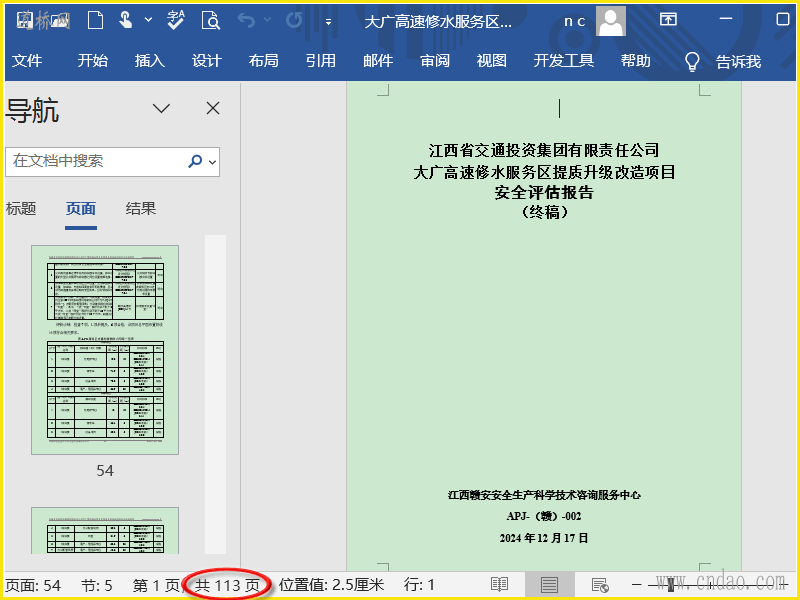Open touch/mouse mode dropdown arrow

(x=148, y=20)
